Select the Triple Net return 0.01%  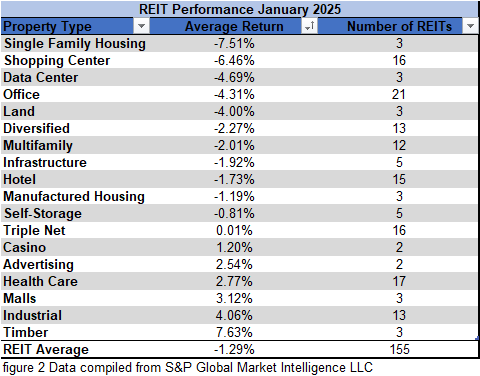[x=234, y=231]
